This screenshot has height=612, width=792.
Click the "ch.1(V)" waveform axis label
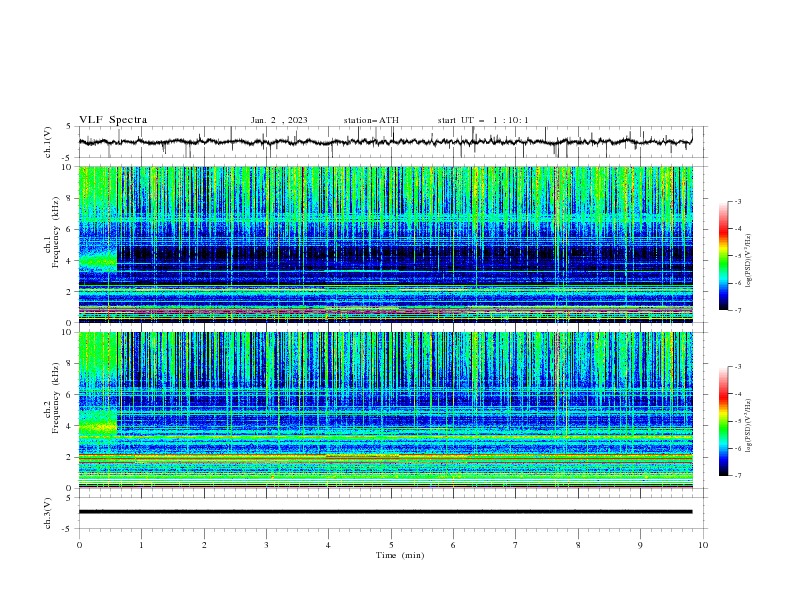point(48,142)
